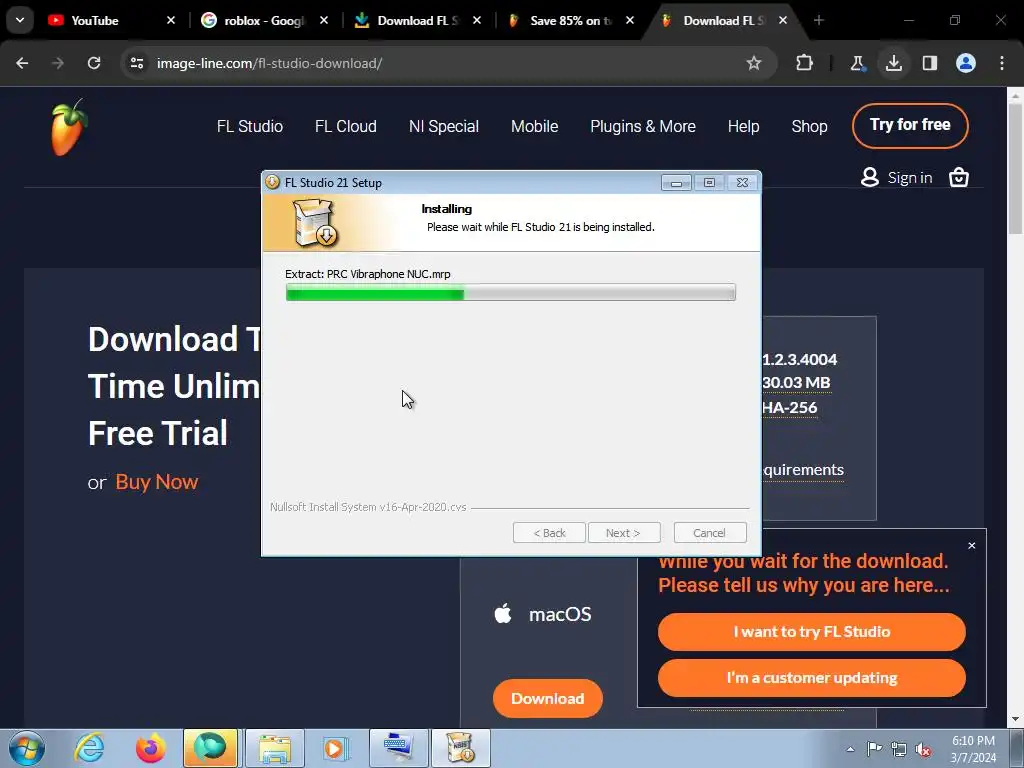Close the YouTube tab
This screenshot has width=1024, height=768.
point(170,20)
